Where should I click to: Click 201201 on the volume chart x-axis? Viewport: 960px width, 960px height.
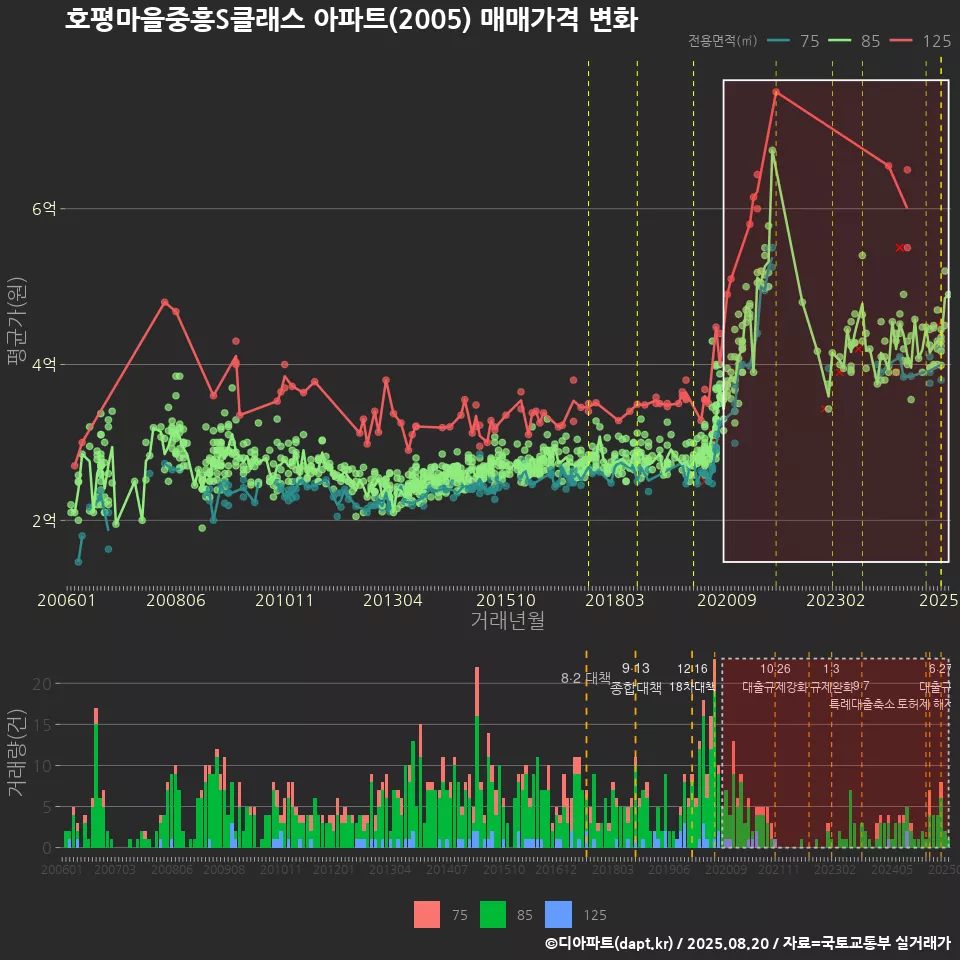[x=334, y=869]
